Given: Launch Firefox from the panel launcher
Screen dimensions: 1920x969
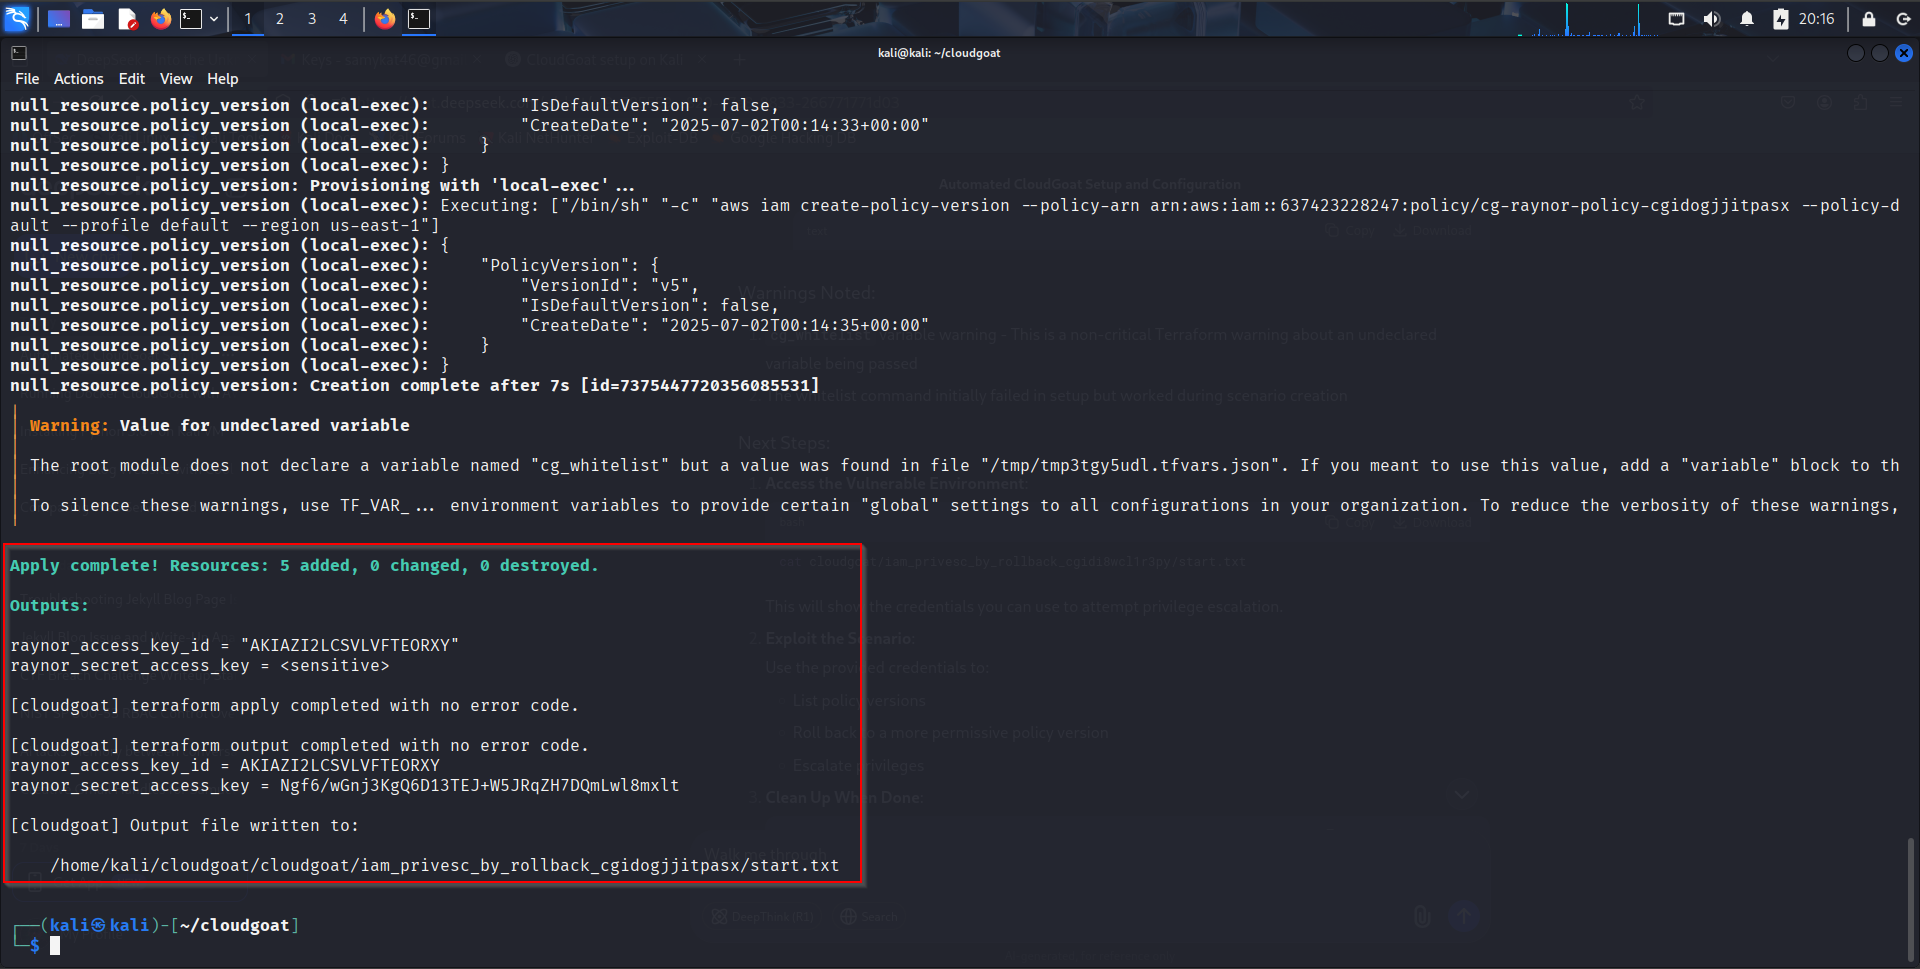Looking at the screenshot, I should pyautogui.click(x=160, y=19).
